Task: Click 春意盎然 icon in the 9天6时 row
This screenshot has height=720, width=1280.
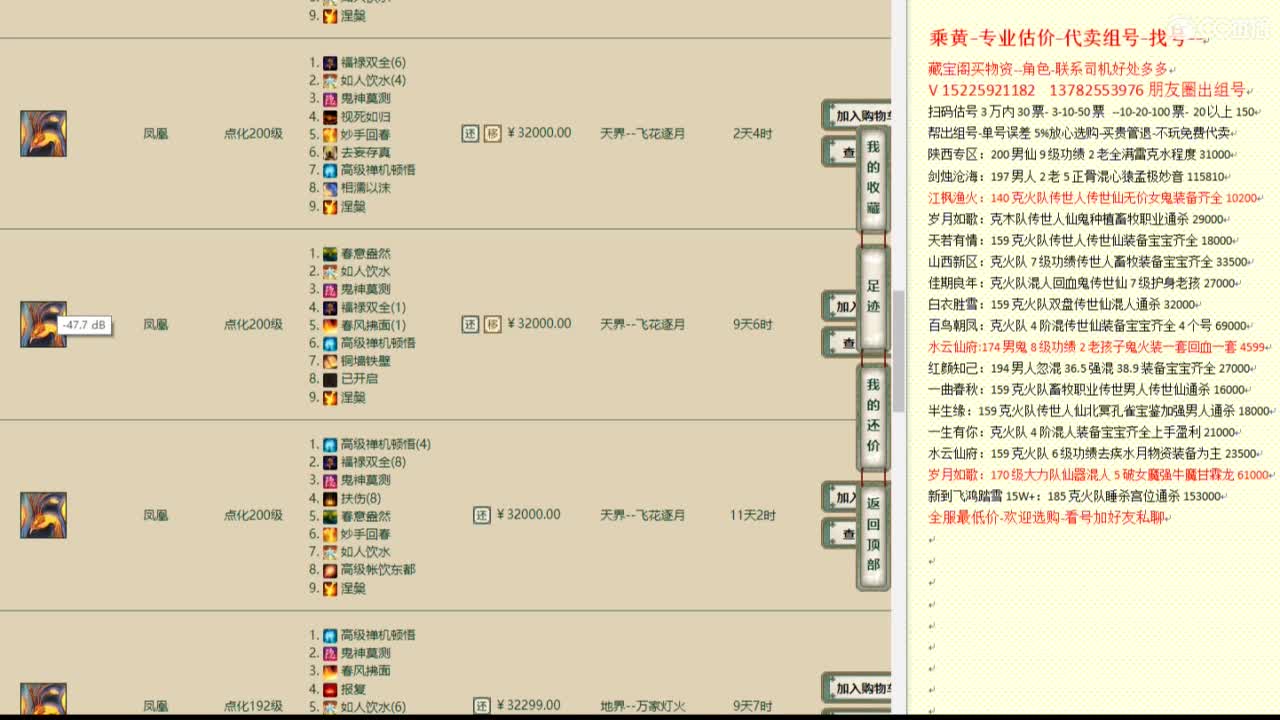Action: click(x=330, y=253)
